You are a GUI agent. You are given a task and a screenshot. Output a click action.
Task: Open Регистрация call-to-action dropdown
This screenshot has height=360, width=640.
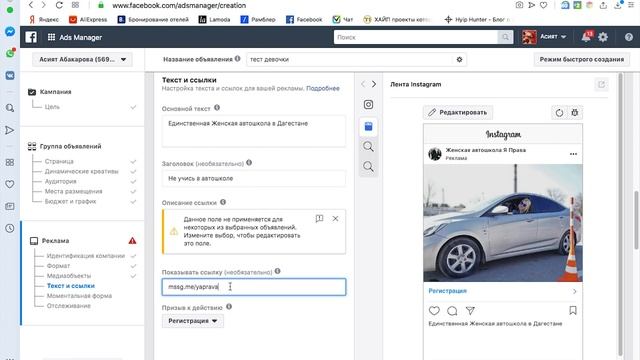click(193, 321)
